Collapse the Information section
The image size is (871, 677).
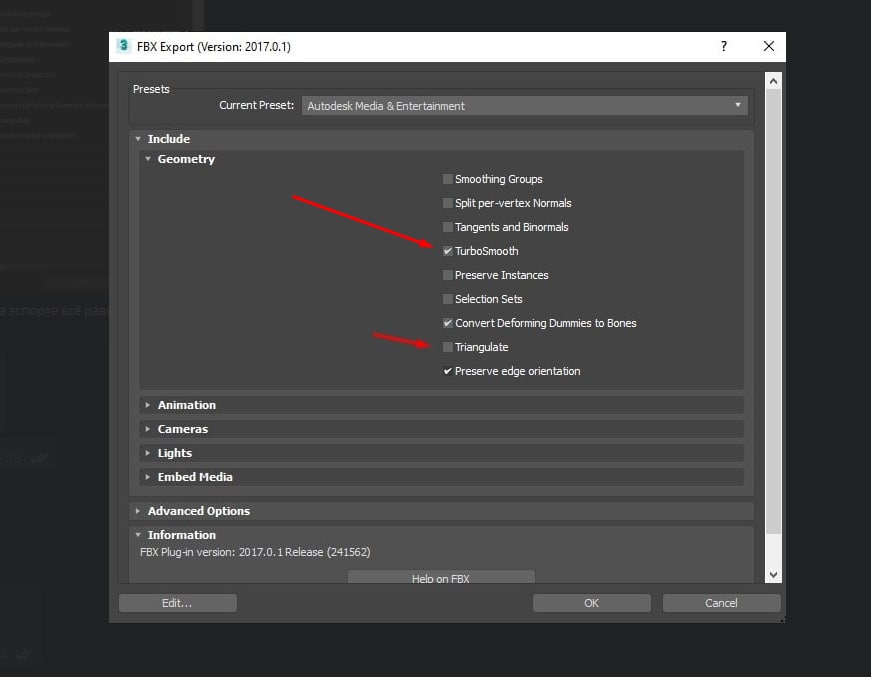tap(138, 535)
